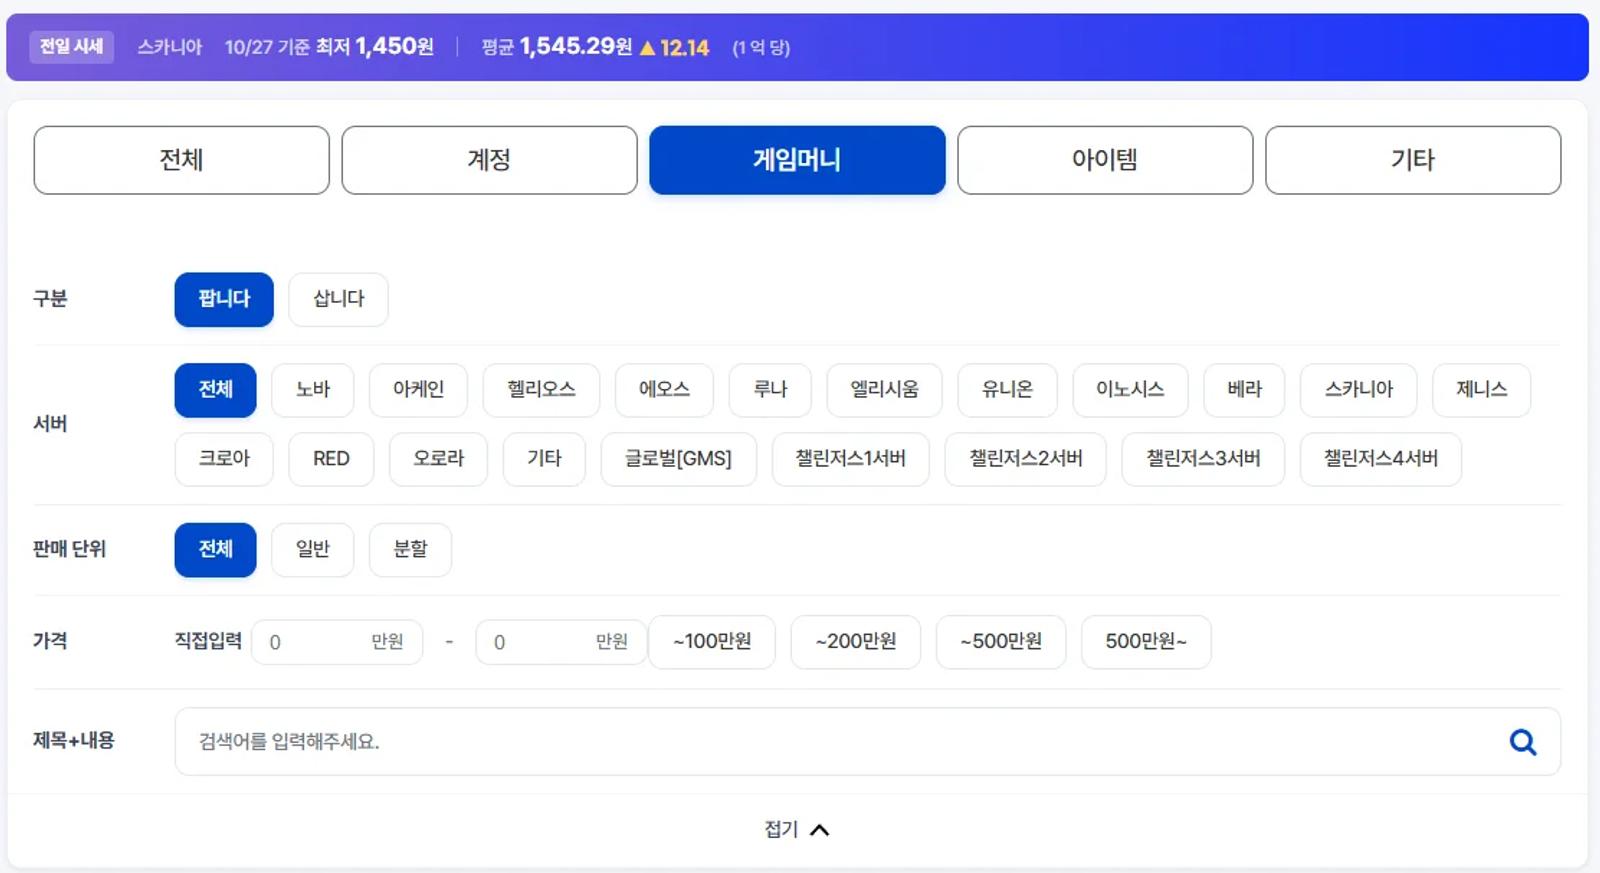Apply the ~100만원 price preset
This screenshot has height=873, width=1600.
712,642
